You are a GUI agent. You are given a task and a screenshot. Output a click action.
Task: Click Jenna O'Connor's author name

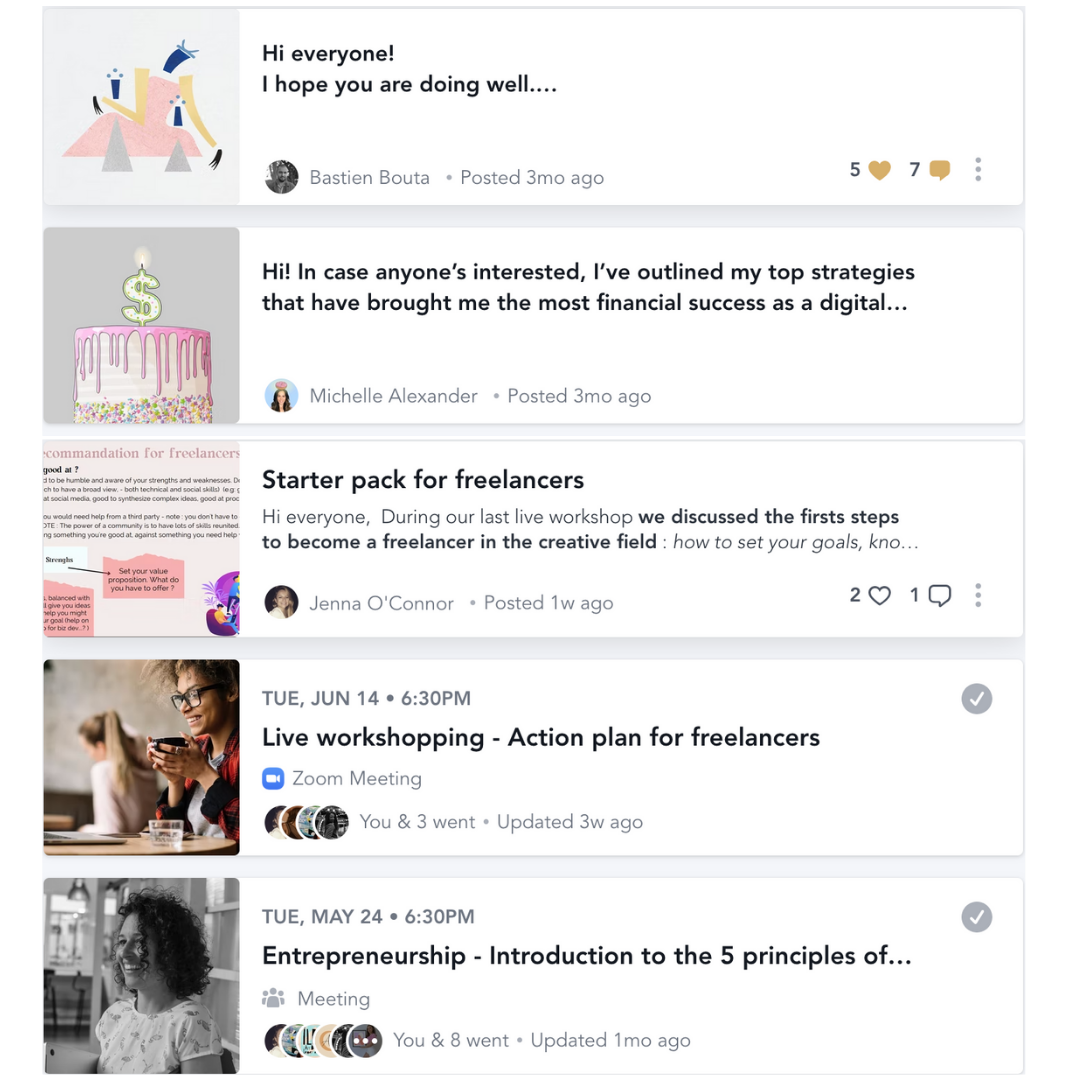[381, 603]
